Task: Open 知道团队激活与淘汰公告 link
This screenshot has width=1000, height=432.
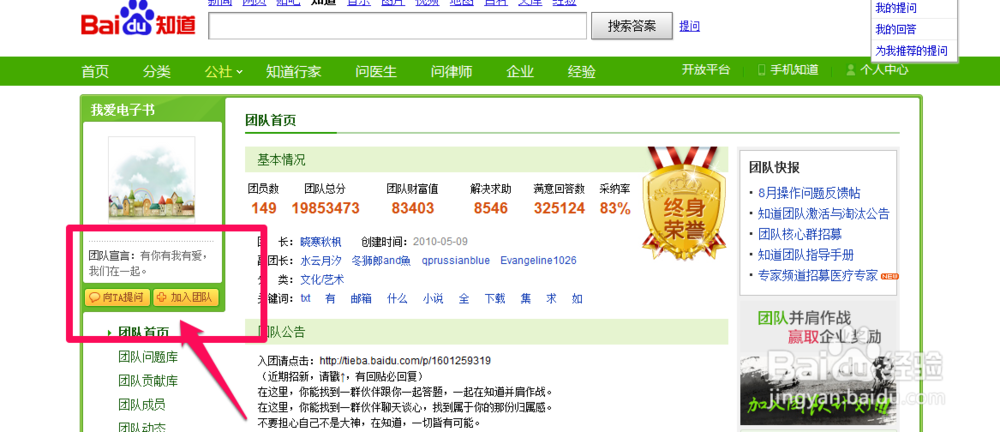Action: pos(823,214)
